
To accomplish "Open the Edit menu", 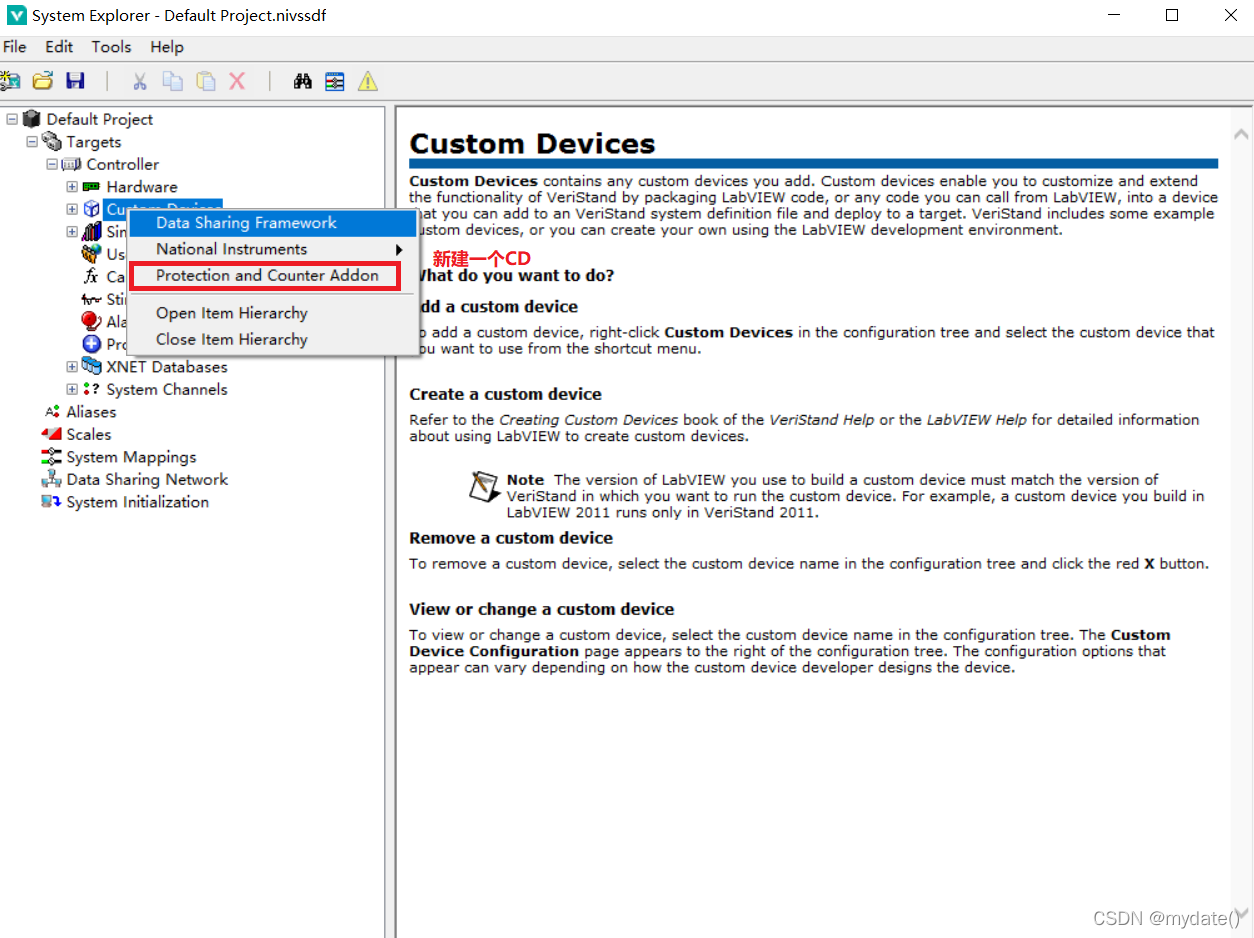I will coord(59,47).
